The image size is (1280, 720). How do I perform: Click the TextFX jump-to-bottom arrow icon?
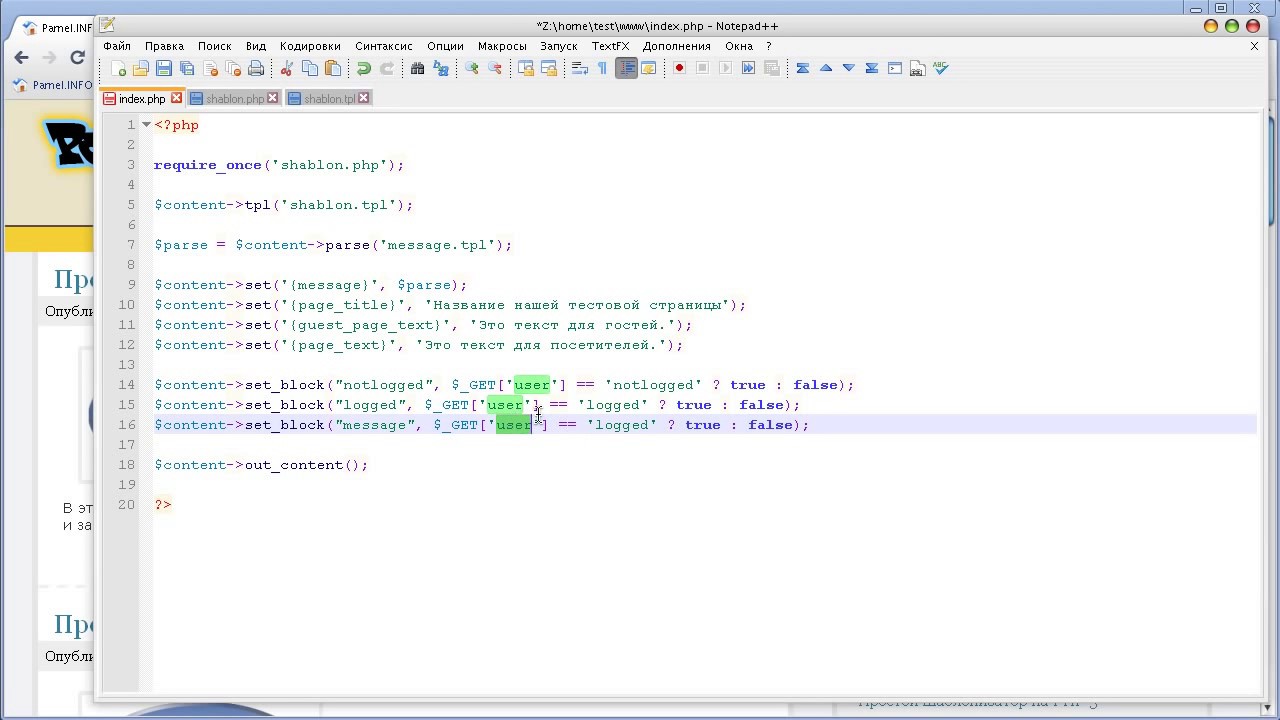pyautogui.click(x=872, y=68)
